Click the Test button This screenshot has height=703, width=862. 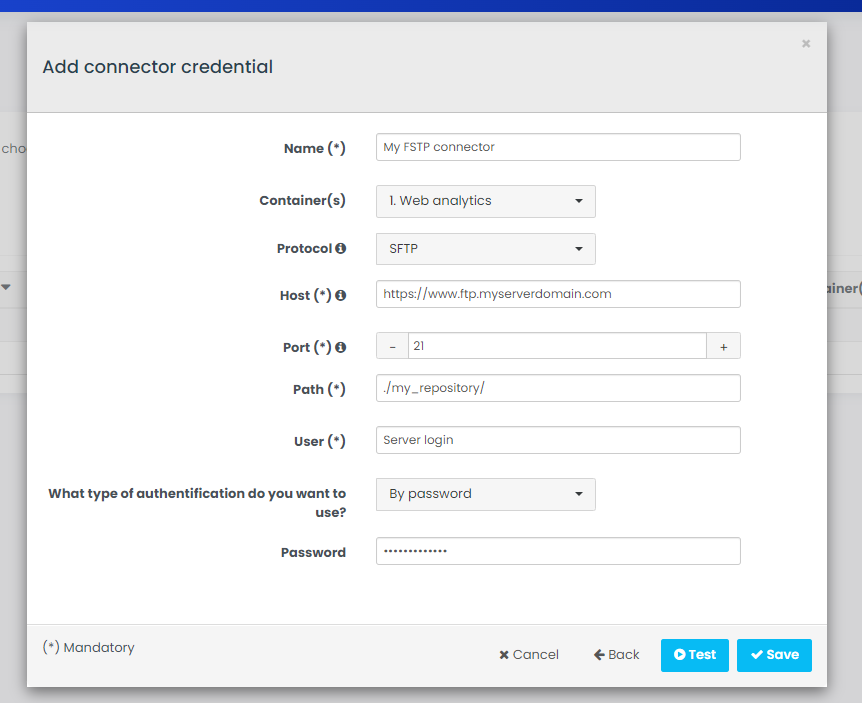(x=694, y=655)
